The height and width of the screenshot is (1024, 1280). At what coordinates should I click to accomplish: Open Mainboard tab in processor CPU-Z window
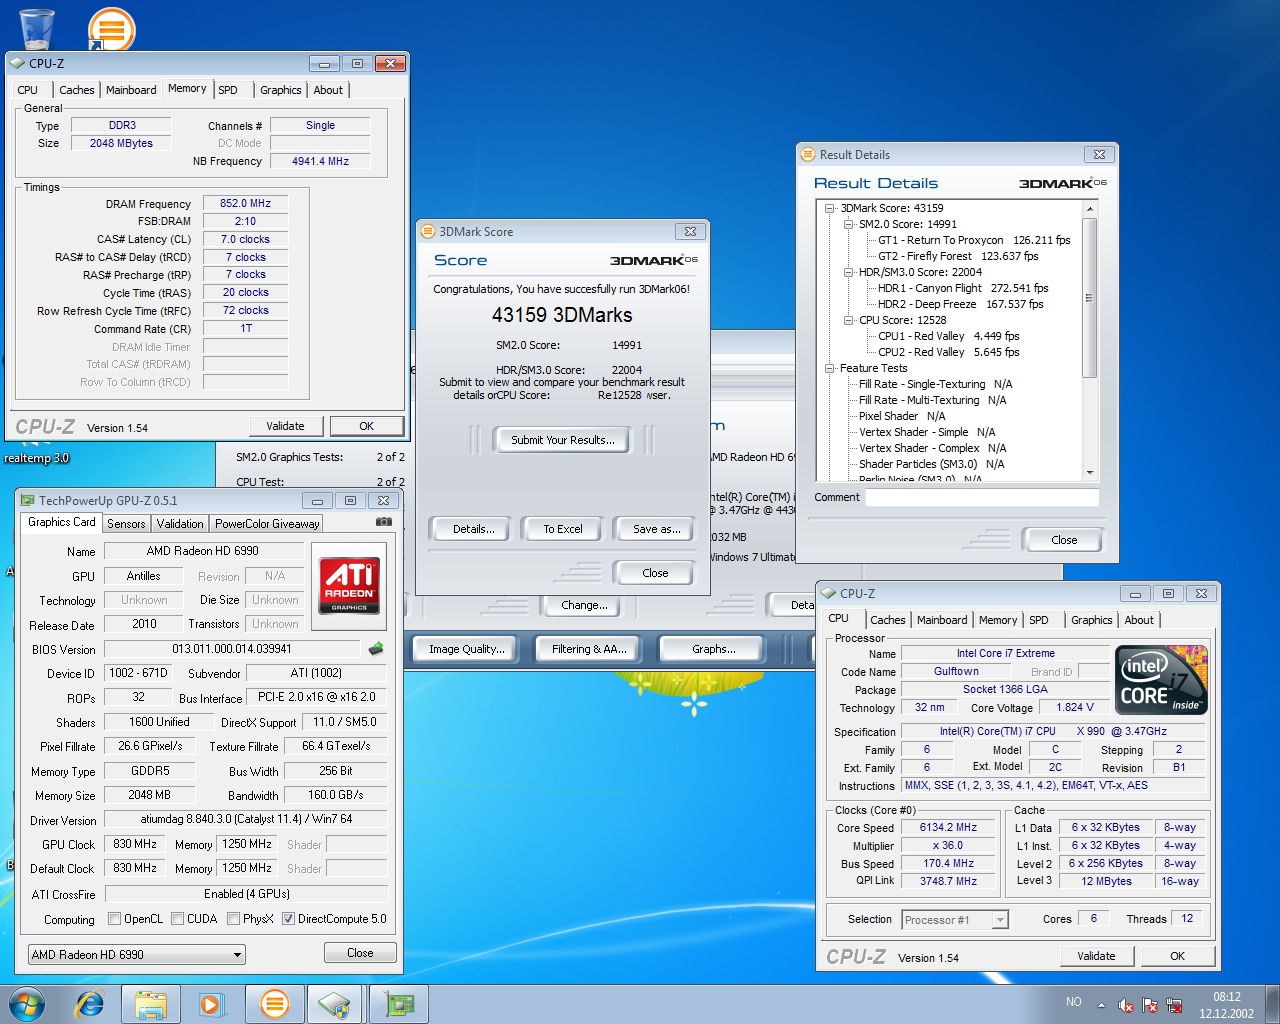point(942,620)
